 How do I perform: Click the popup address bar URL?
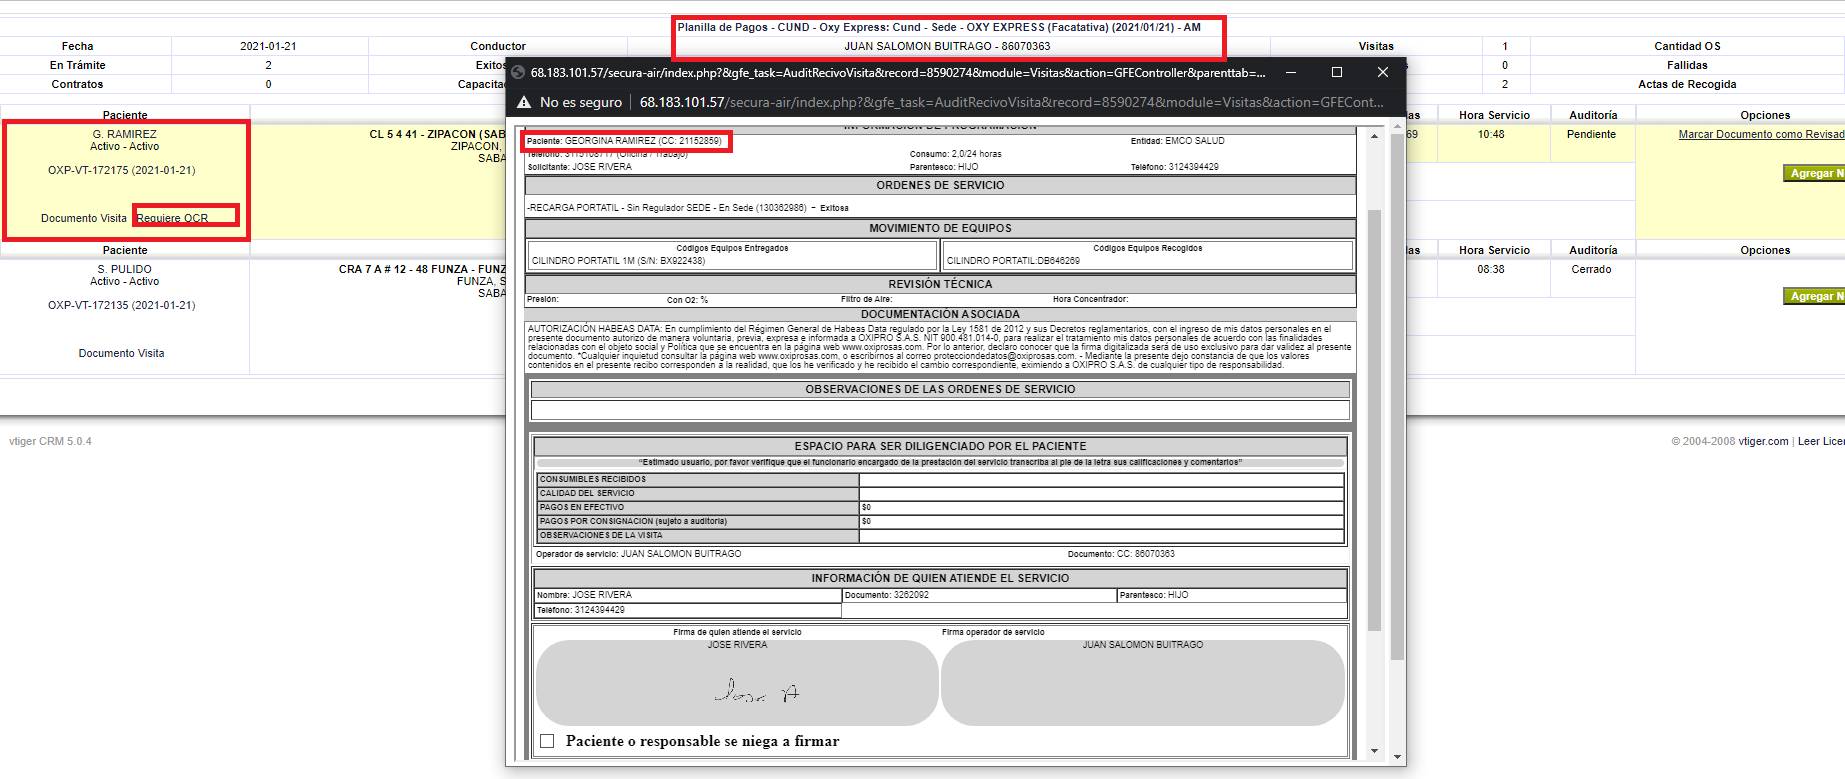(x=1012, y=102)
